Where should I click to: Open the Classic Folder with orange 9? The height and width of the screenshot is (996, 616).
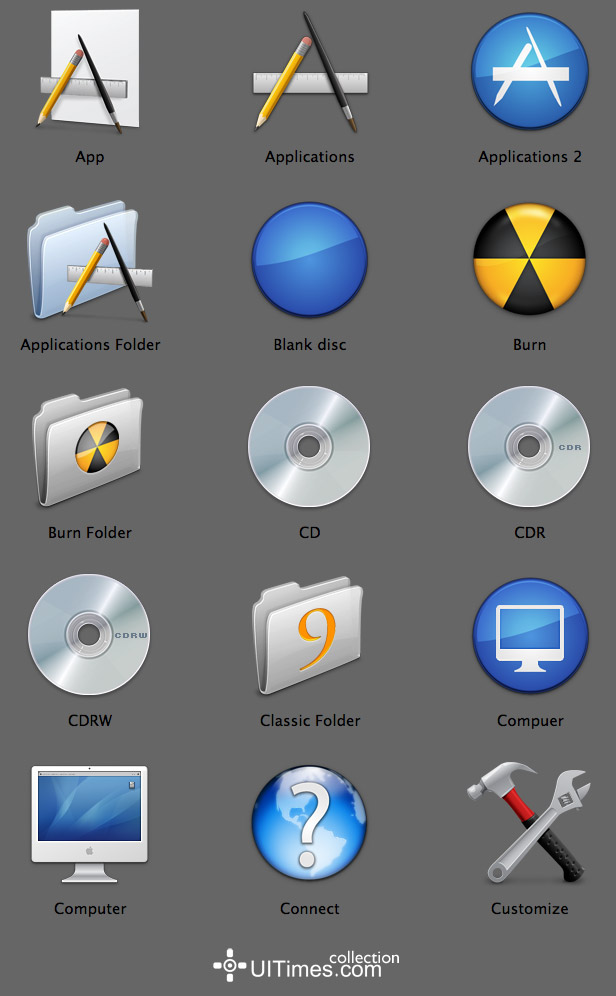point(309,635)
